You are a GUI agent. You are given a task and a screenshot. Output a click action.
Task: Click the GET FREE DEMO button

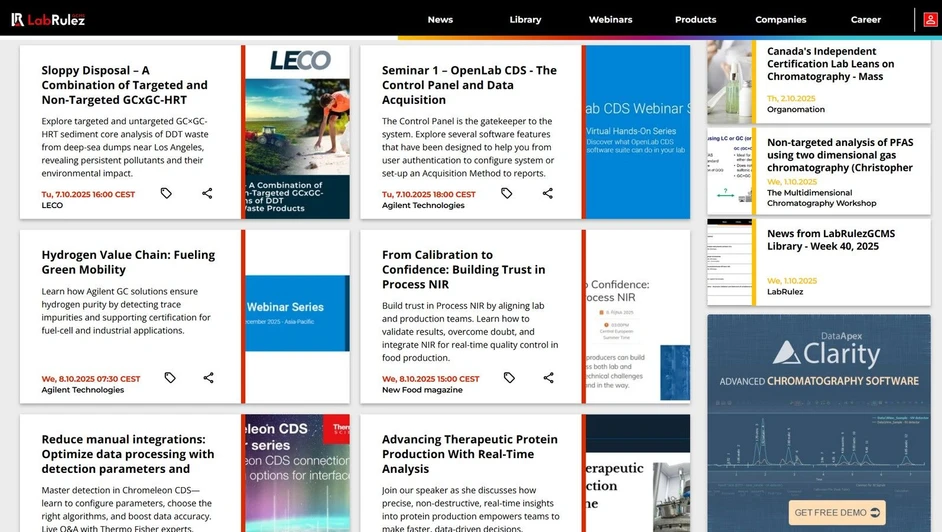[x=837, y=513]
